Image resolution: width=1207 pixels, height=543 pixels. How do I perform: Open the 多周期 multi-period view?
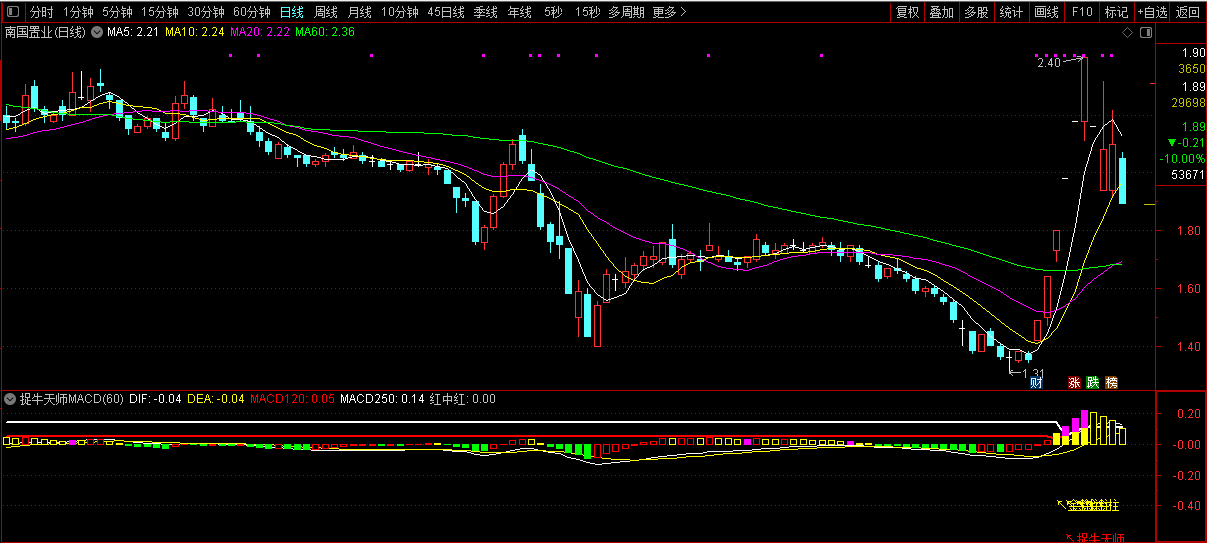[x=627, y=12]
